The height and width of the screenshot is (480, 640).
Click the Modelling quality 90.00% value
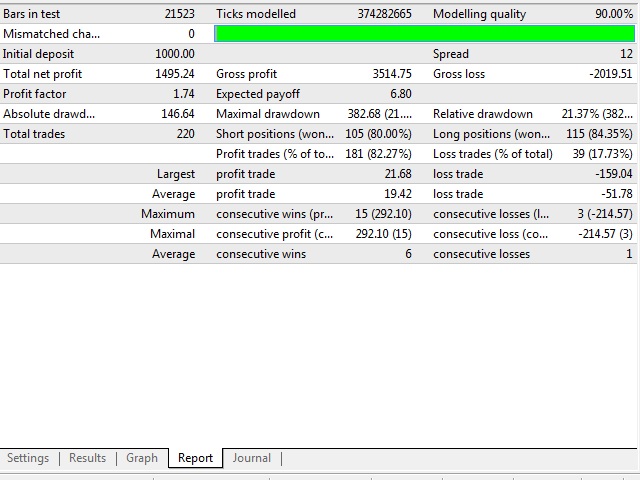(x=613, y=14)
